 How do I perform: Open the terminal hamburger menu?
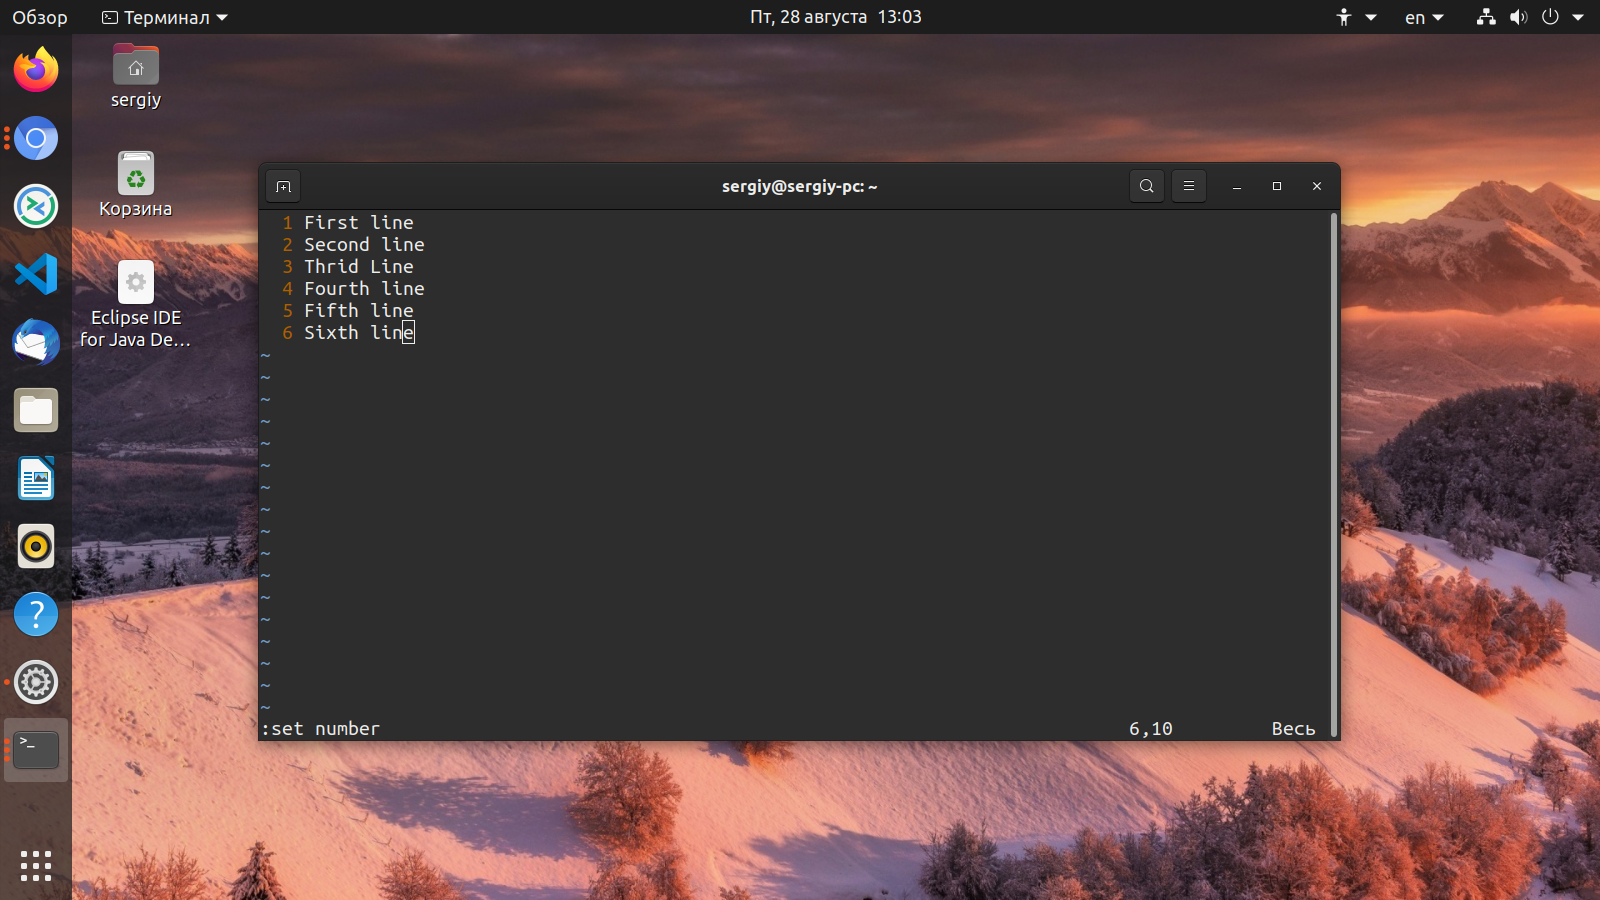pyautogui.click(x=1189, y=186)
